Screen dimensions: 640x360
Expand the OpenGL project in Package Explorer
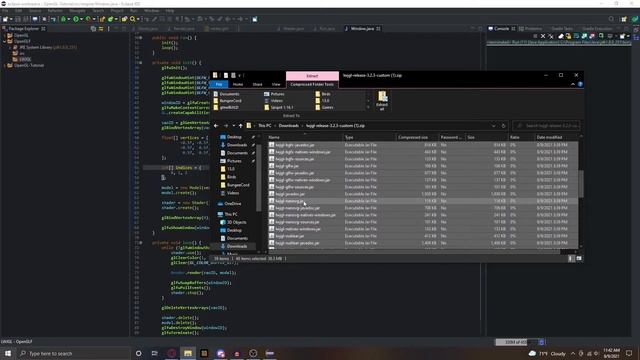(x=4, y=36)
